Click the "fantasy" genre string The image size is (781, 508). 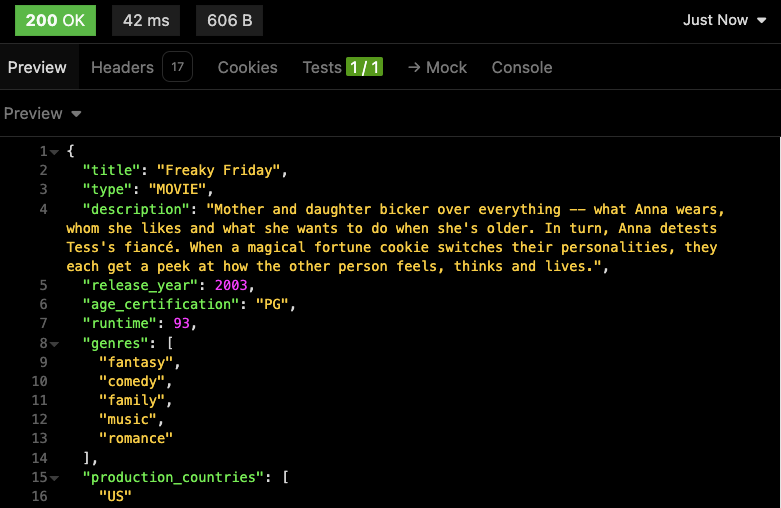(136, 363)
